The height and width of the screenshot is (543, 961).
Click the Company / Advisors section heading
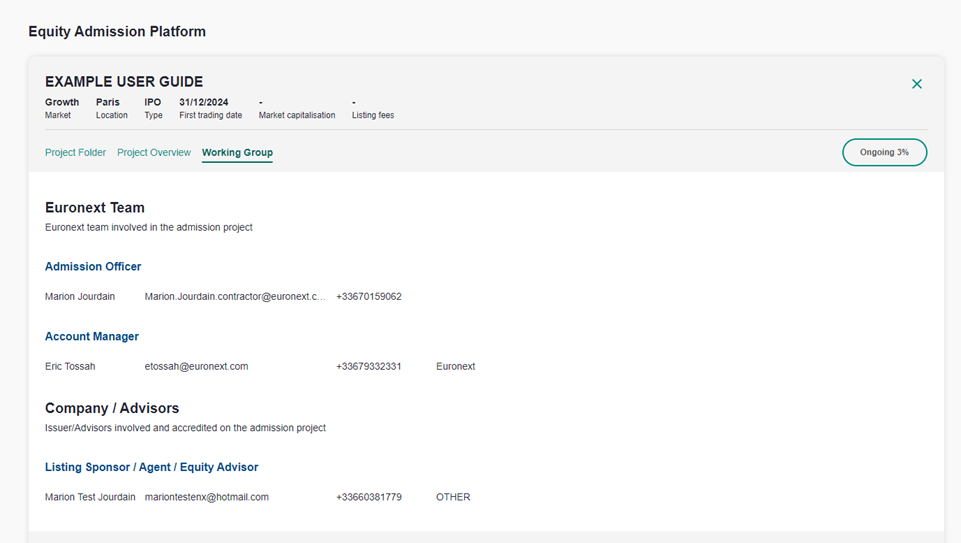(x=112, y=408)
